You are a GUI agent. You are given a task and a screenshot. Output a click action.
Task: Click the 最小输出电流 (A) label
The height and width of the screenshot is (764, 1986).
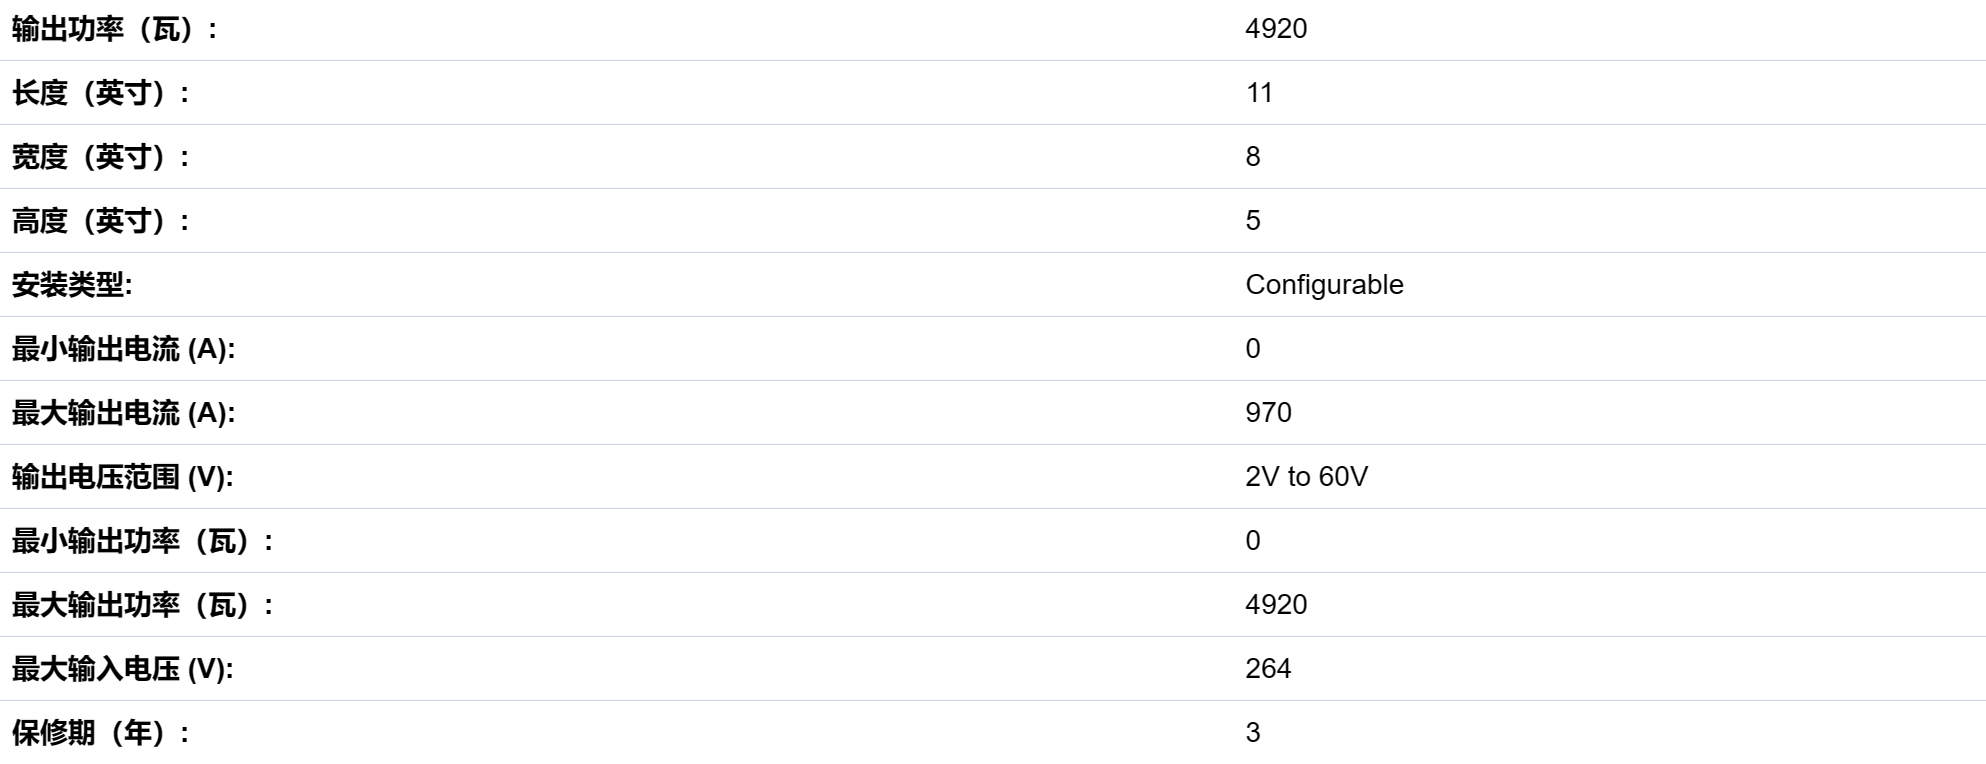[x=124, y=349]
